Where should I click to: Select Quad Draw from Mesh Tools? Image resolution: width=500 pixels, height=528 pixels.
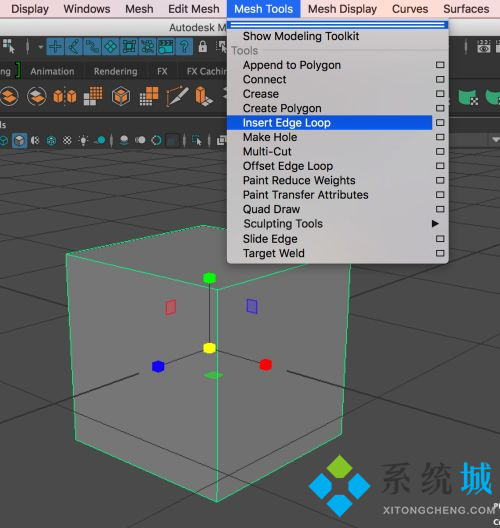coord(271,209)
